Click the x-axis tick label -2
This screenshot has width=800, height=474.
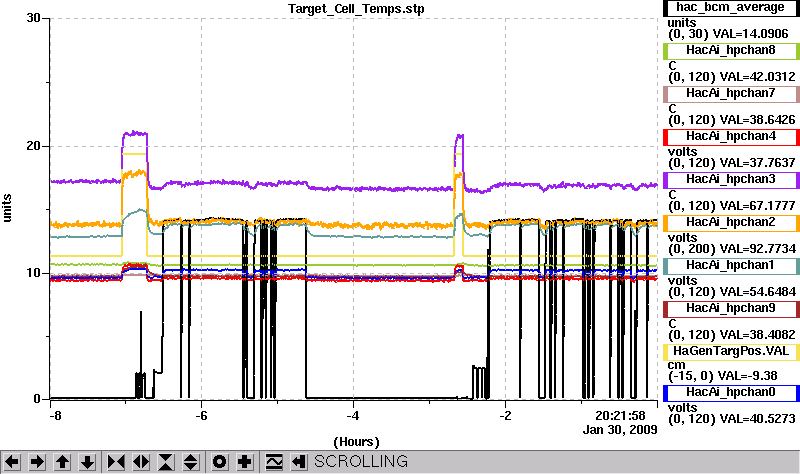pyautogui.click(x=505, y=416)
